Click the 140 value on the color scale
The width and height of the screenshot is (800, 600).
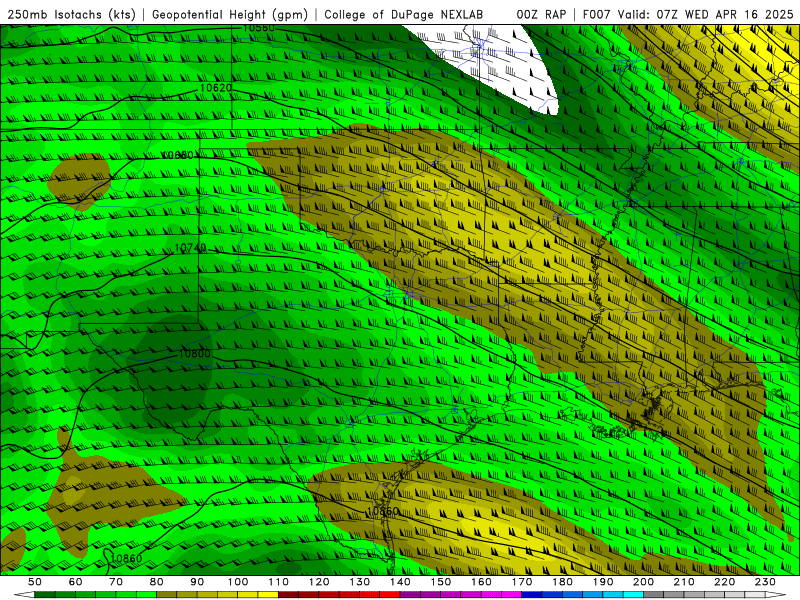(400, 582)
